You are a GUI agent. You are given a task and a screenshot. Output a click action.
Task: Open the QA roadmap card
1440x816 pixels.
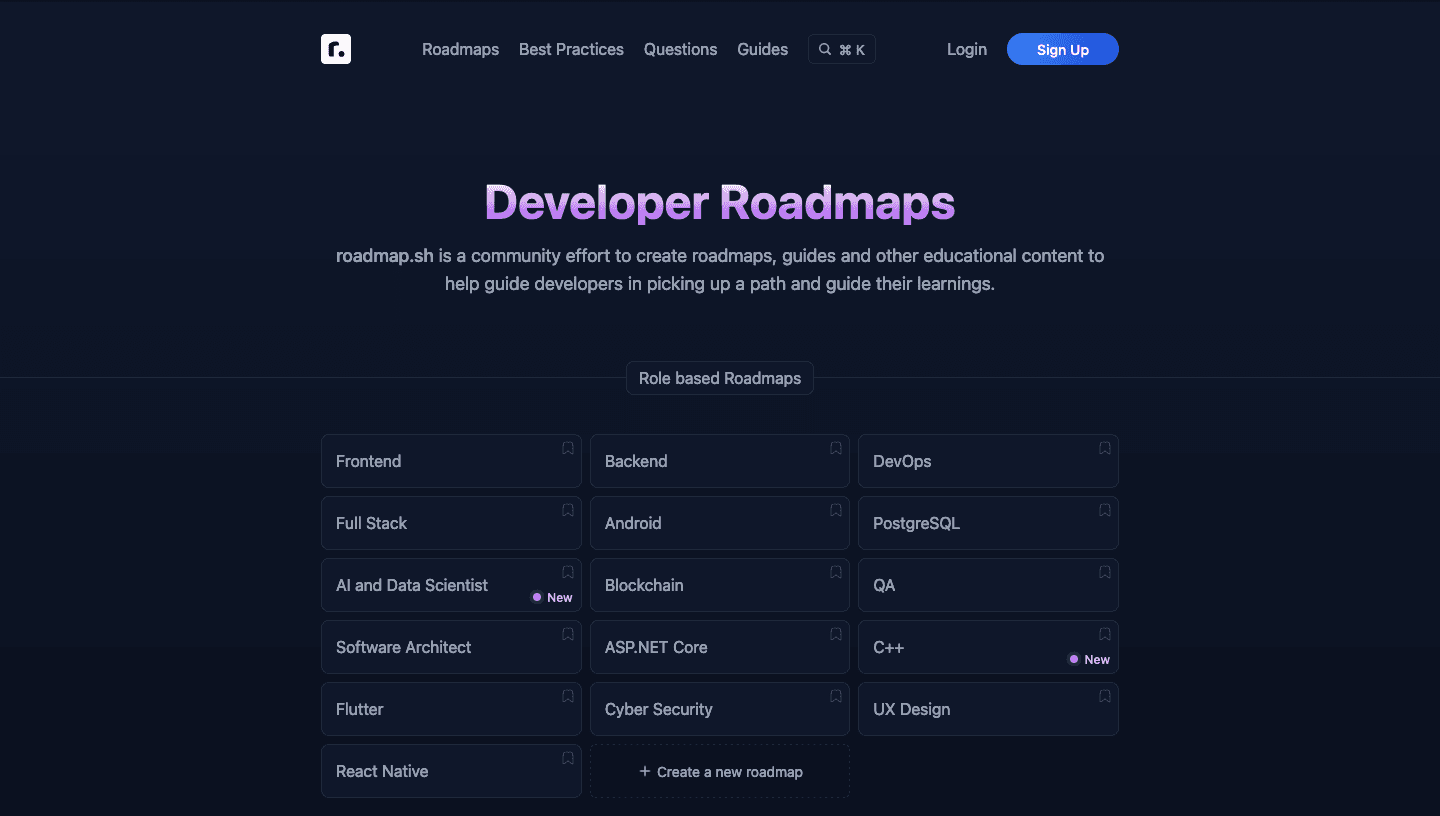click(988, 585)
